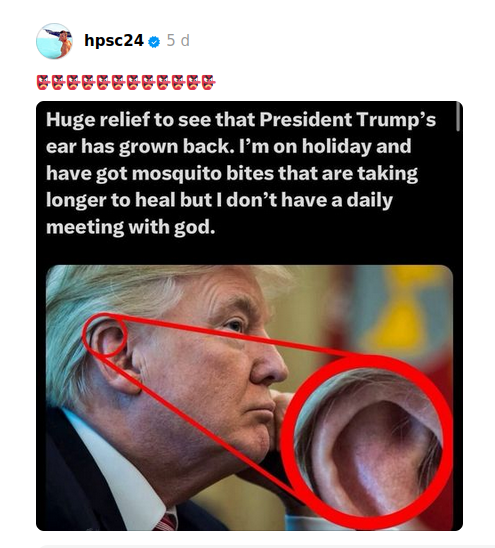Open the hpsc24 profile avatar
Viewport: 495px width, 548px height.
[x=54, y=41]
